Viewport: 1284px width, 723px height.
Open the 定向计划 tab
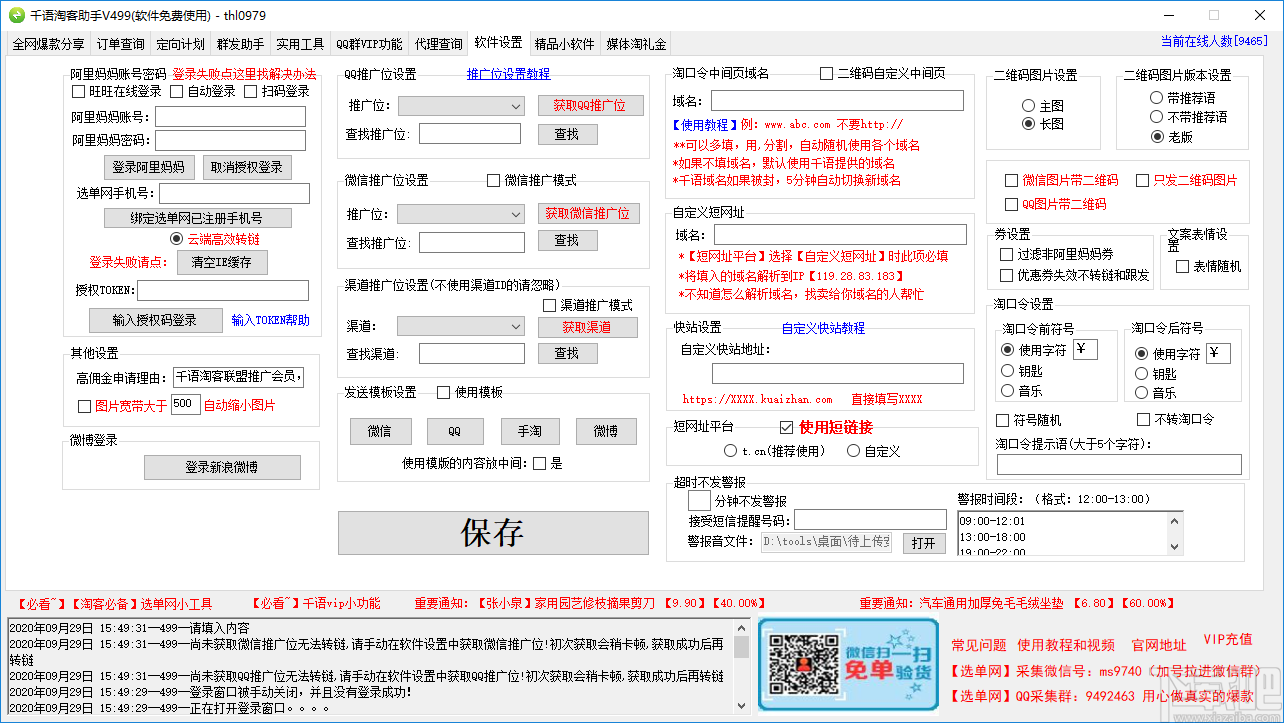click(180, 44)
